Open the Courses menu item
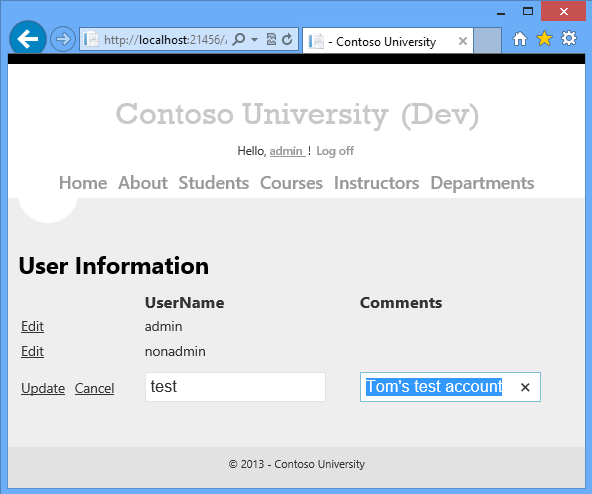This screenshot has height=494, width=592. [x=291, y=183]
